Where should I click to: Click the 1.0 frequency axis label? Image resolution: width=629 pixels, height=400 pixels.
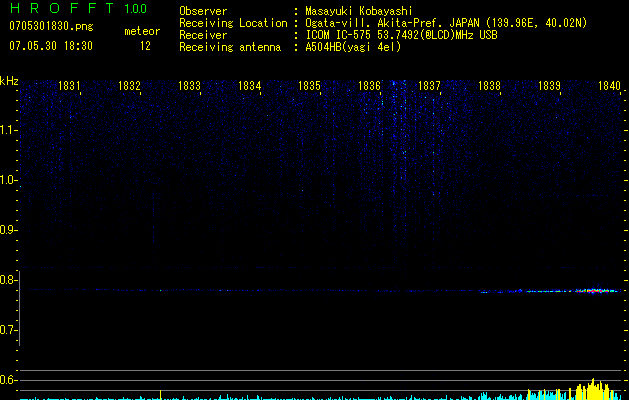tap(8, 180)
